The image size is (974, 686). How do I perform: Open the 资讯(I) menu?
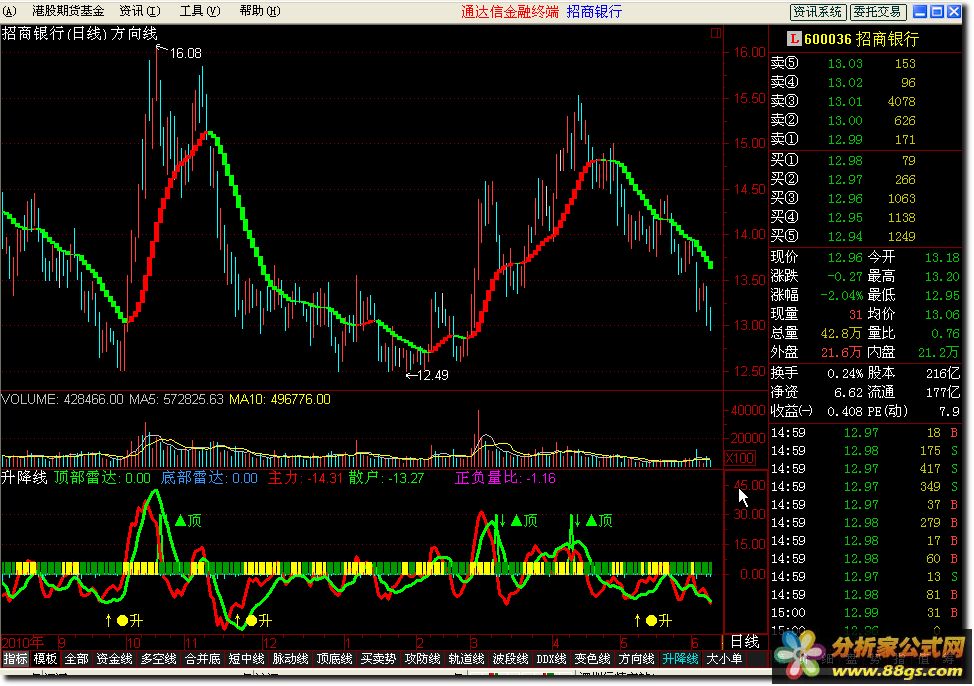click(139, 11)
